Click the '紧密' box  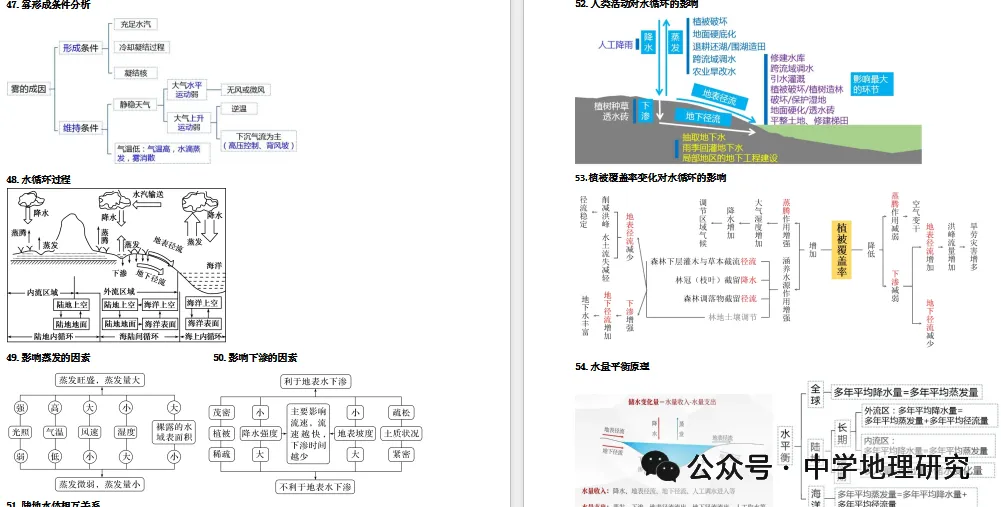pyautogui.click(x=402, y=454)
